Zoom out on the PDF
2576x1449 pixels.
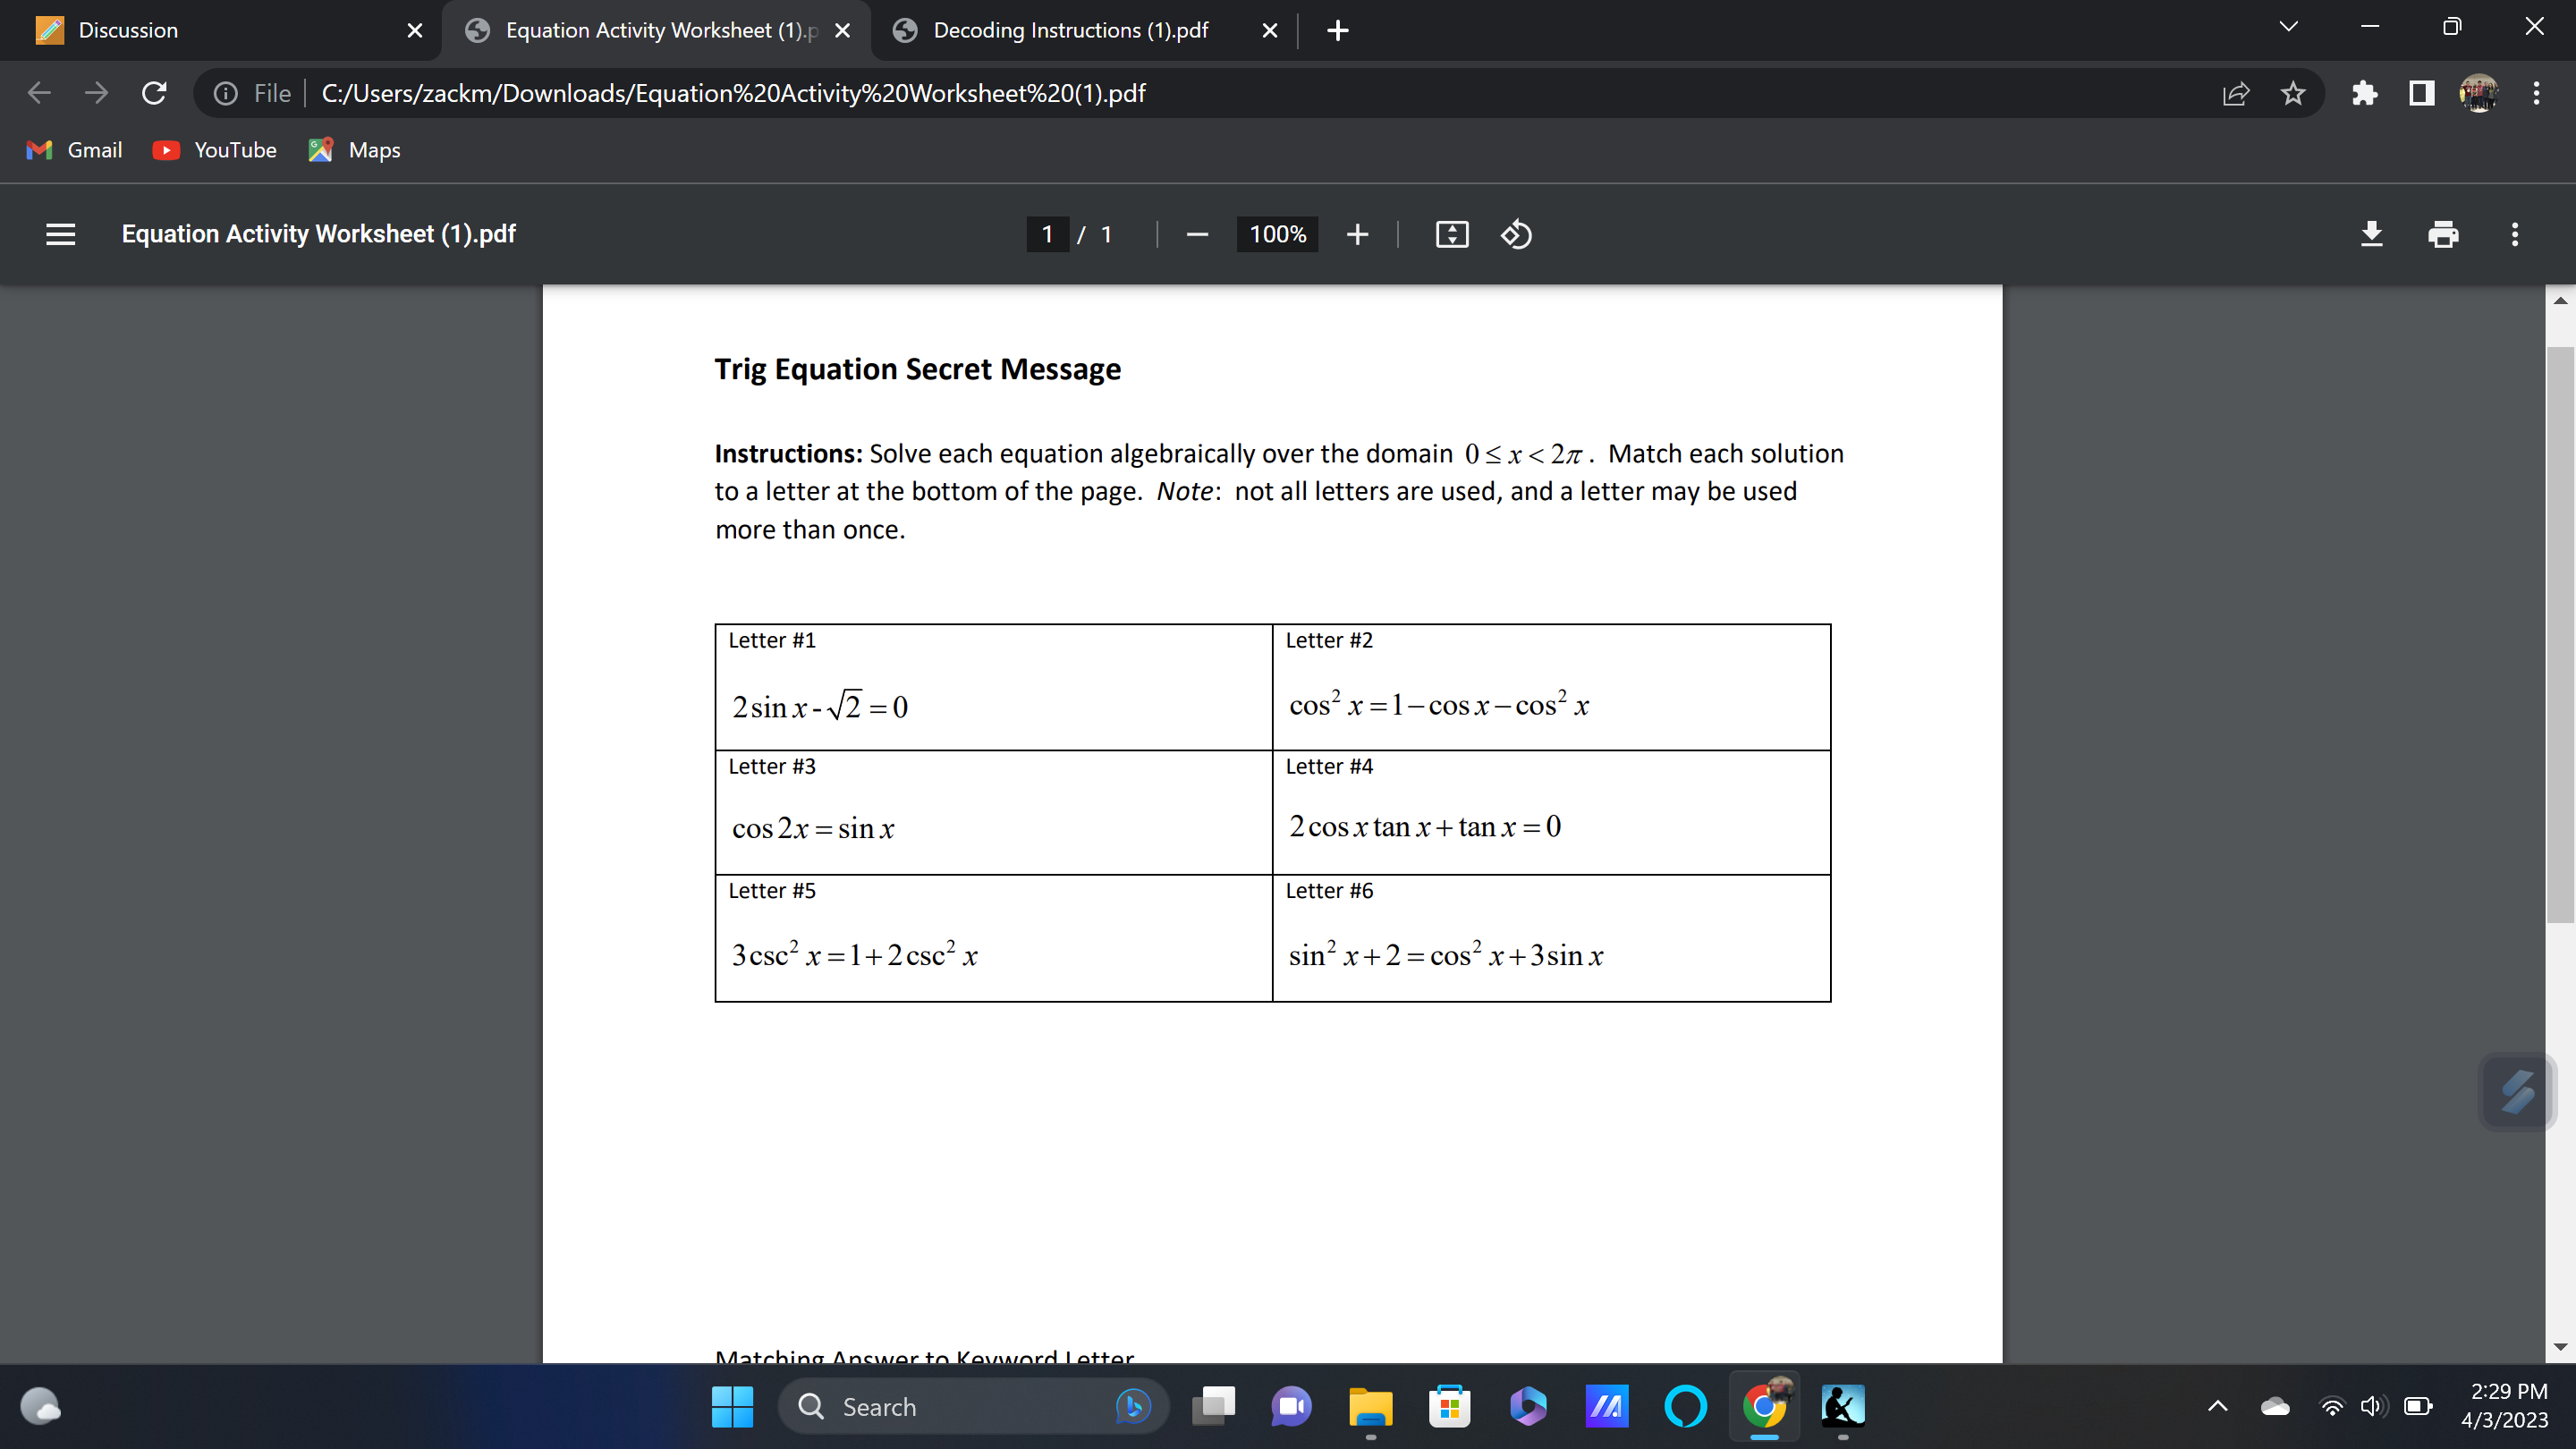pos(1196,234)
